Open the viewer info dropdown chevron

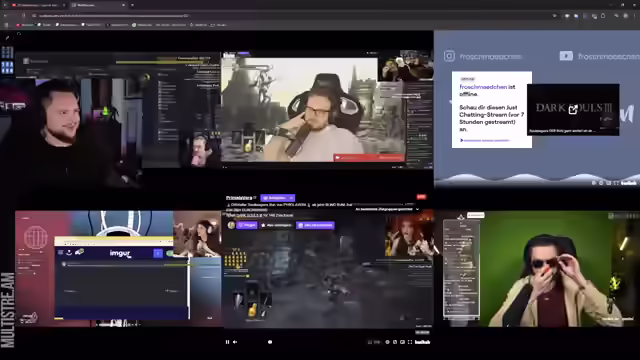417,209
